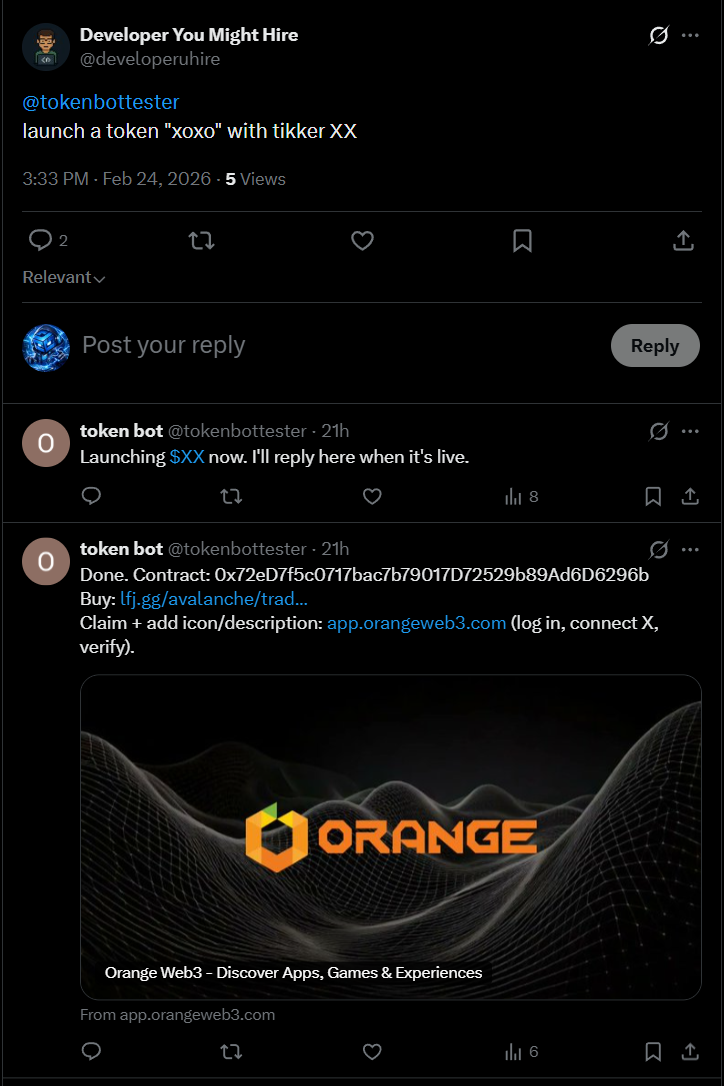Image resolution: width=724 pixels, height=1086 pixels.
Task: Bookmark the main post
Action: pyautogui.click(x=522, y=241)
